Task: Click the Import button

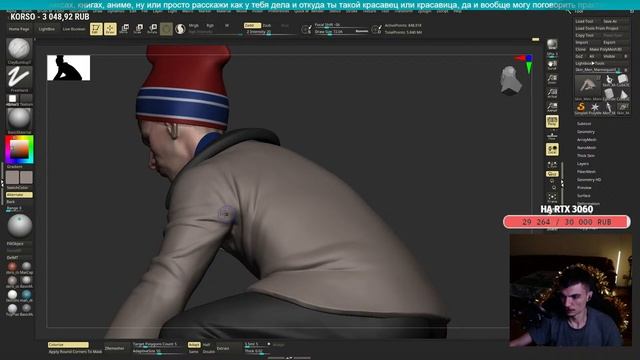Action: click(x=588, y=42)
